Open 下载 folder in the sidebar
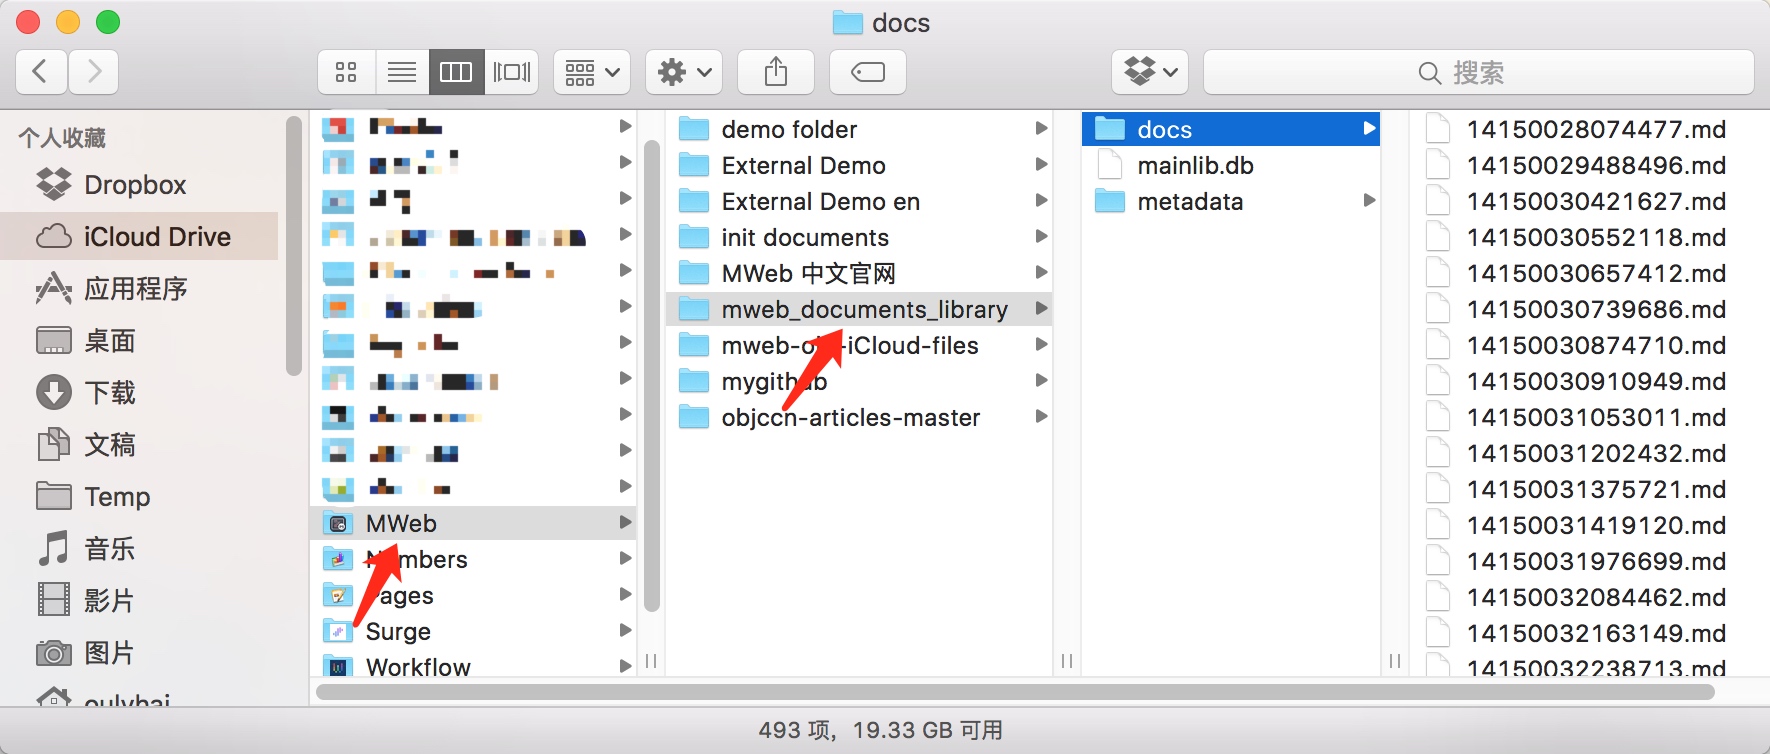The height and width of the screenshot is (754, 1770). (x=109, y=393)
